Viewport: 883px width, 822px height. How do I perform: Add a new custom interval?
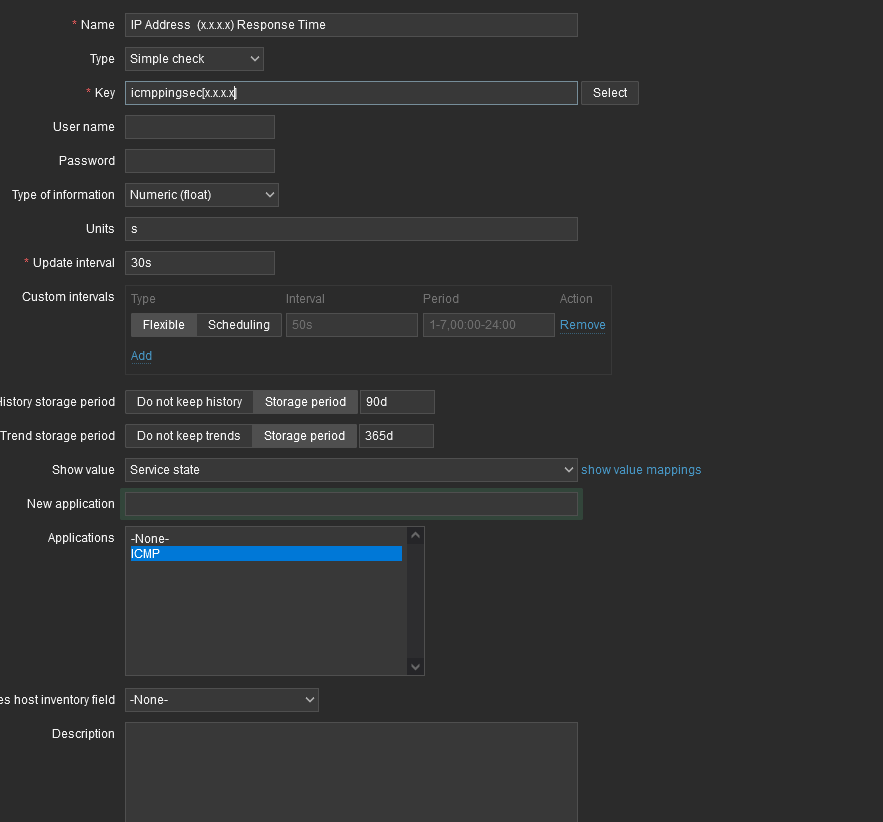coord(141,356)
